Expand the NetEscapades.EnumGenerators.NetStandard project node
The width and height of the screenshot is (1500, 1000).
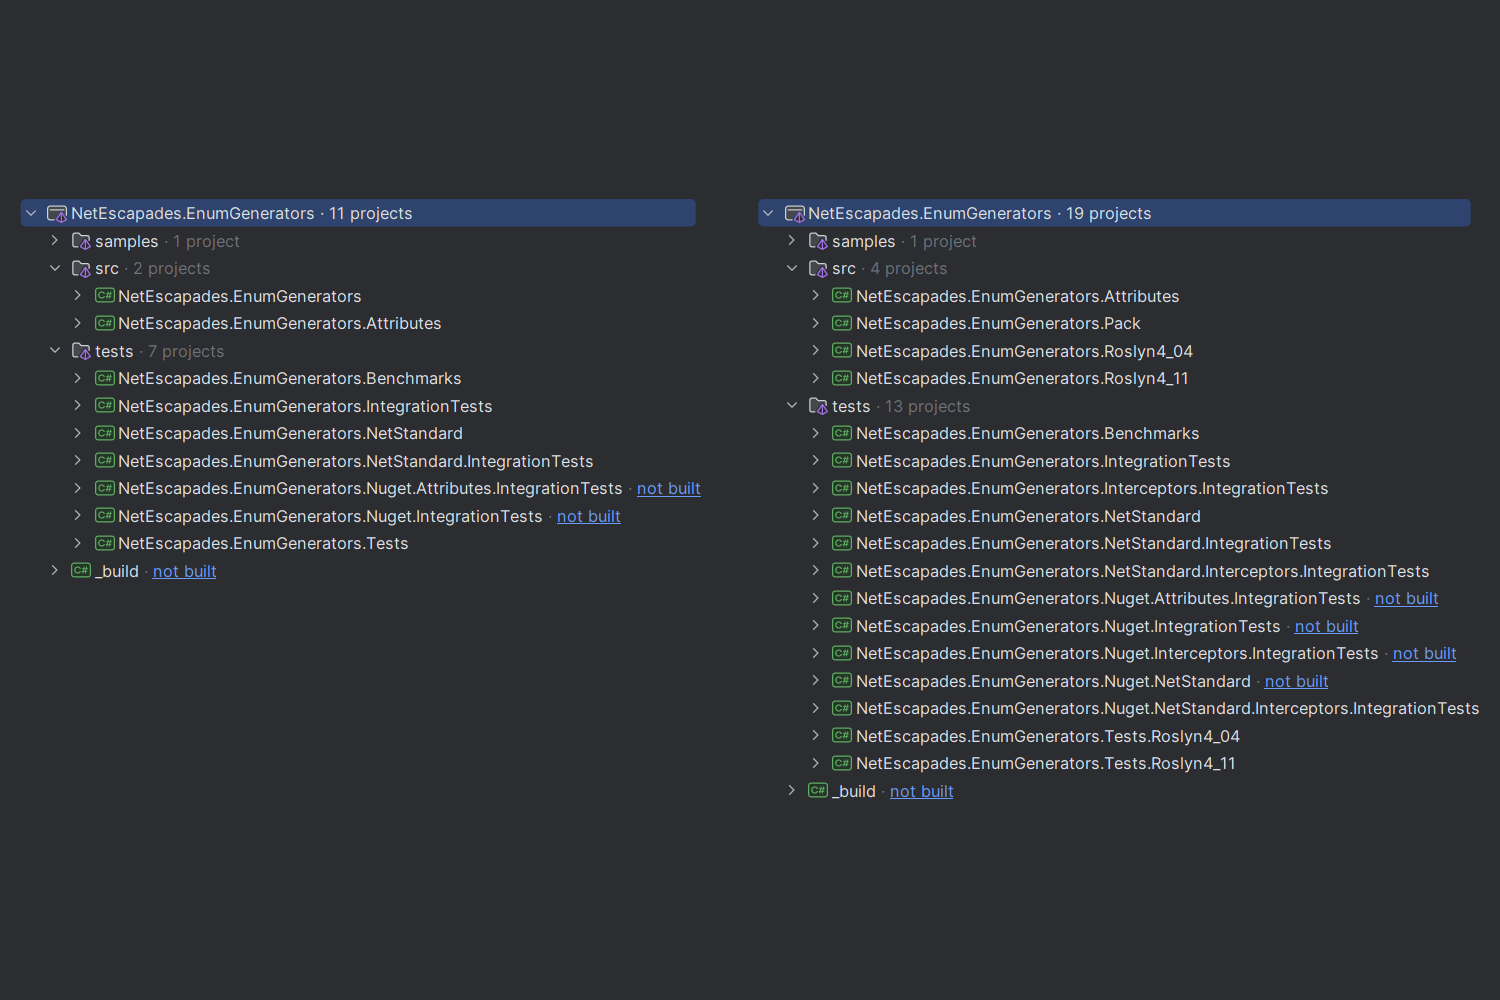(x=77, y=432)
